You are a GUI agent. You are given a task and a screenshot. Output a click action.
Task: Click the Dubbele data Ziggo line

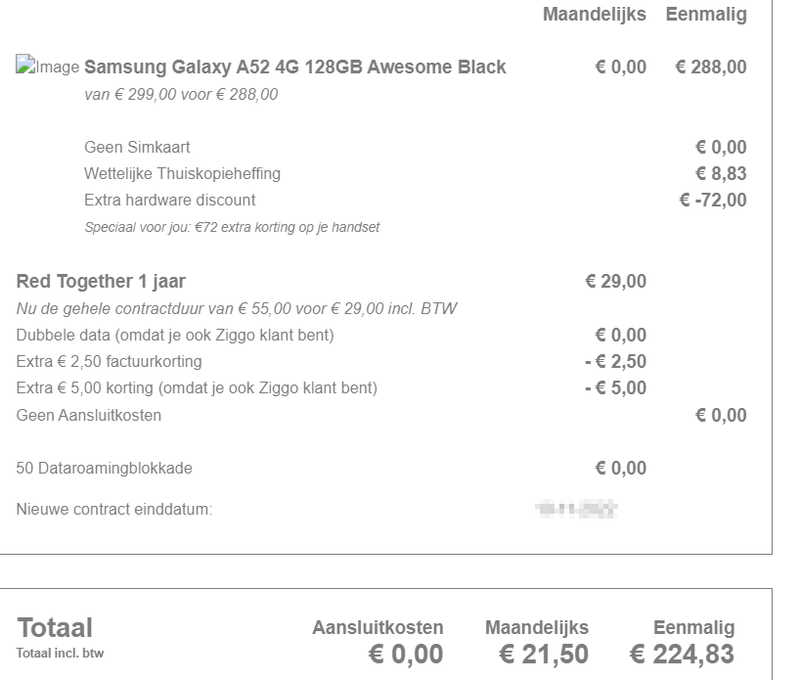pyautogui.click(x=175, y=335)
